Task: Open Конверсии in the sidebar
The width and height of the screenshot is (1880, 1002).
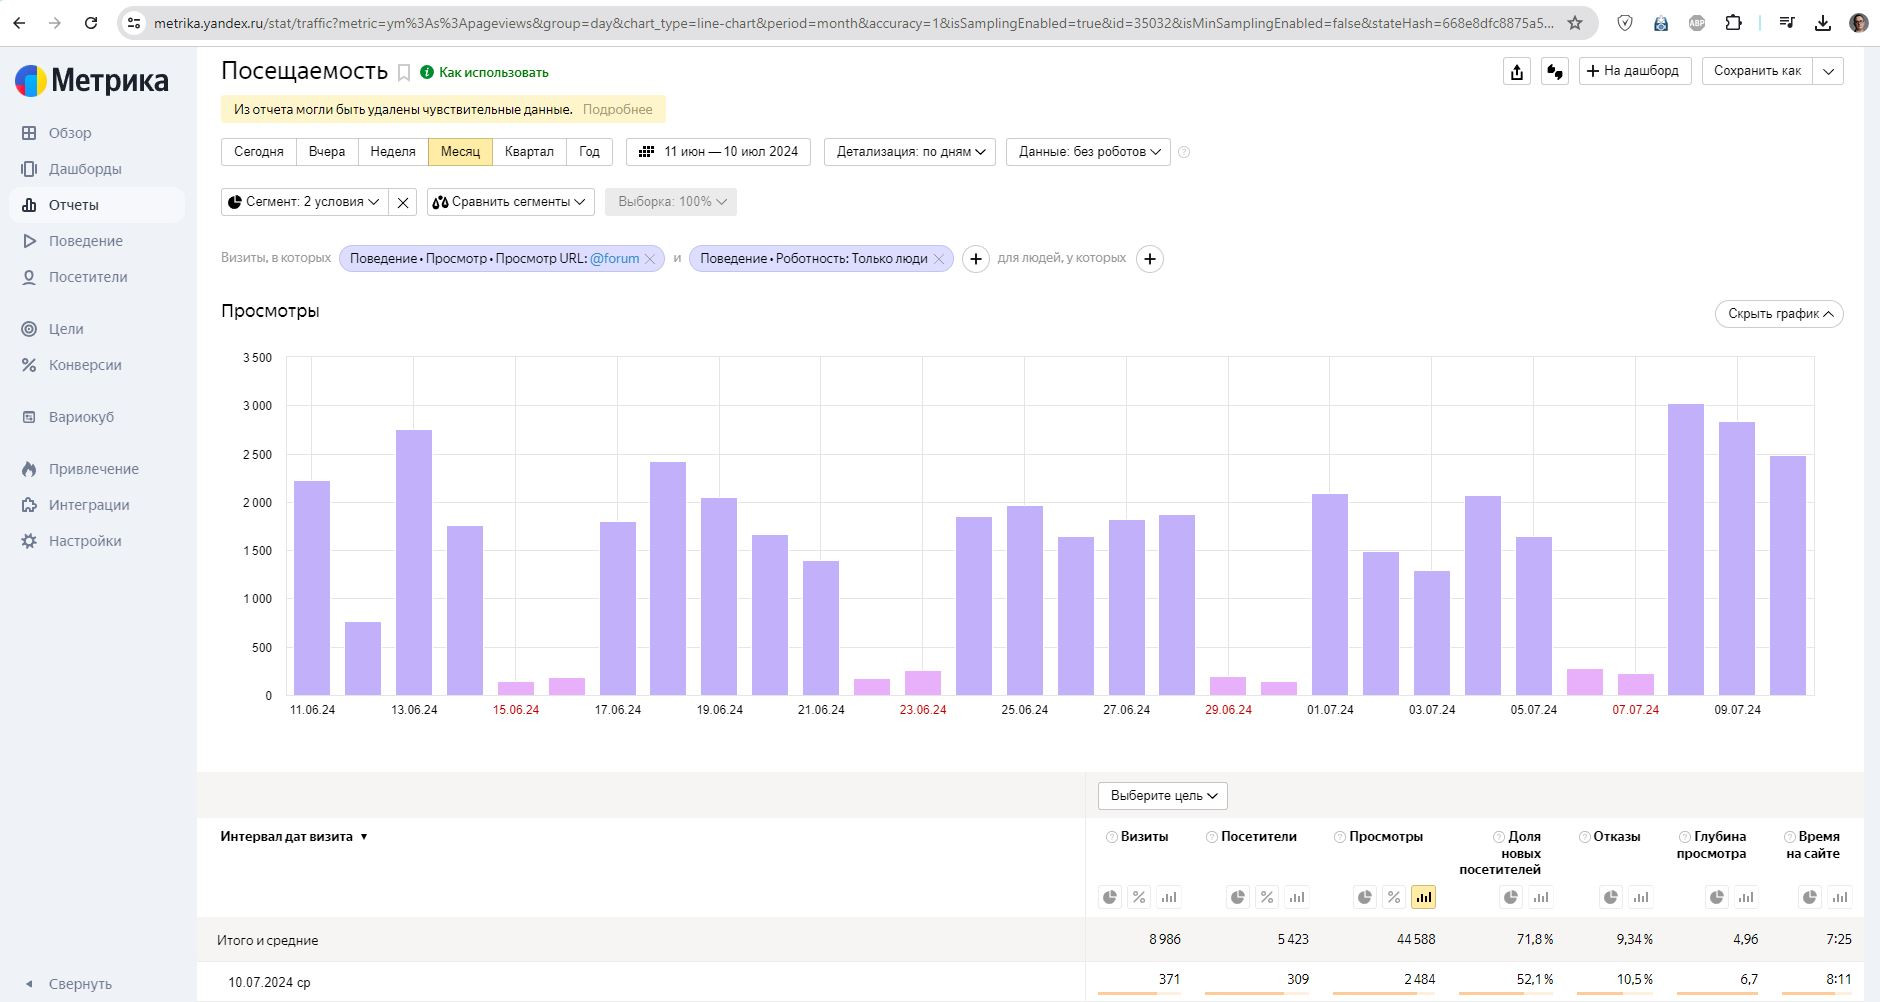Action: click(85, 365)
